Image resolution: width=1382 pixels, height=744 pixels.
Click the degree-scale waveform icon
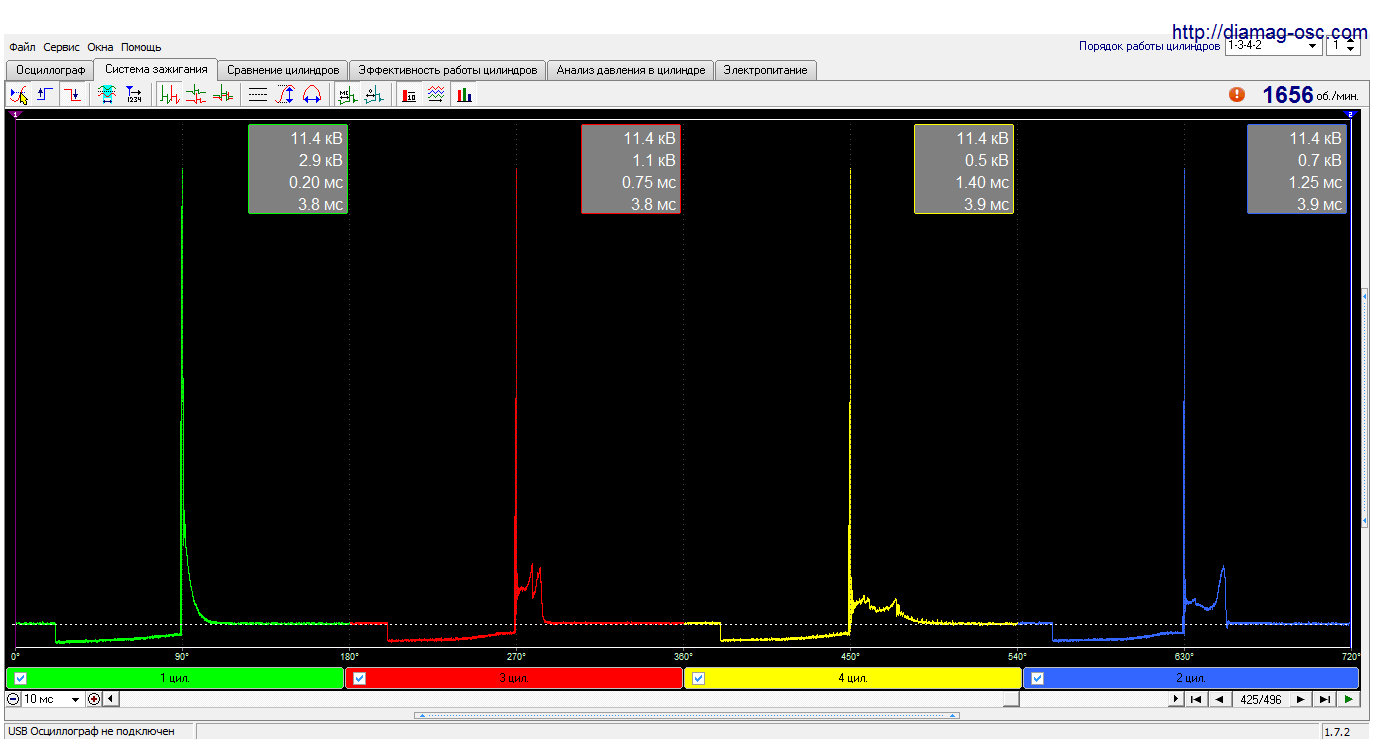[374, 95]
